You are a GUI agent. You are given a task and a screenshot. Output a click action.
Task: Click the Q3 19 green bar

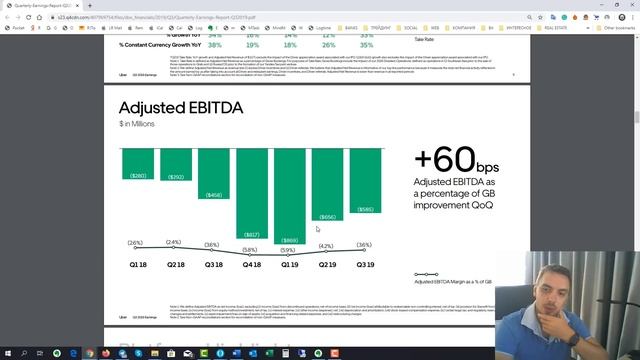[365, 180]
